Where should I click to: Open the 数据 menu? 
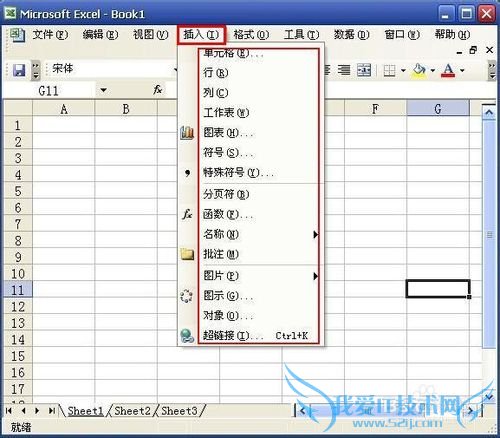pos(352,34)
